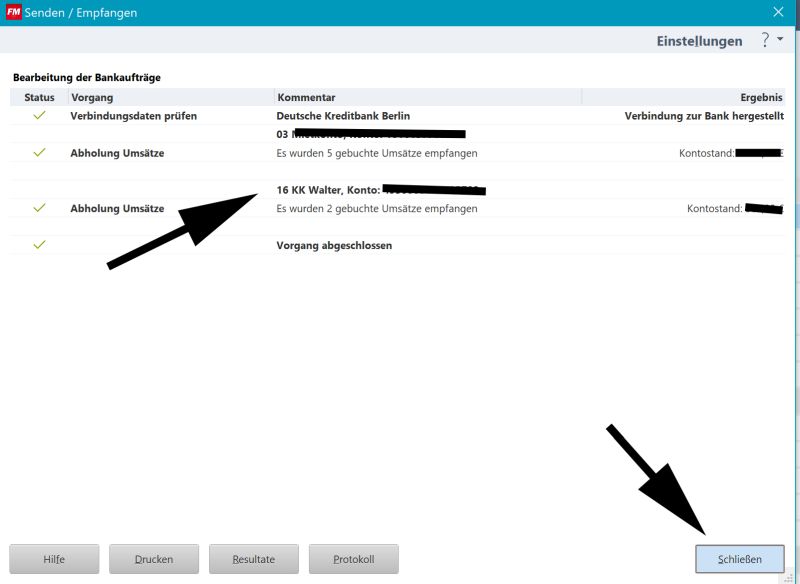The width and height of the screenshot is (800, 584).
Task: Select 'Es wurden 5 gebuchte Umsätze empfangen'
Action: pyautogui.click(x=377, y=153)
